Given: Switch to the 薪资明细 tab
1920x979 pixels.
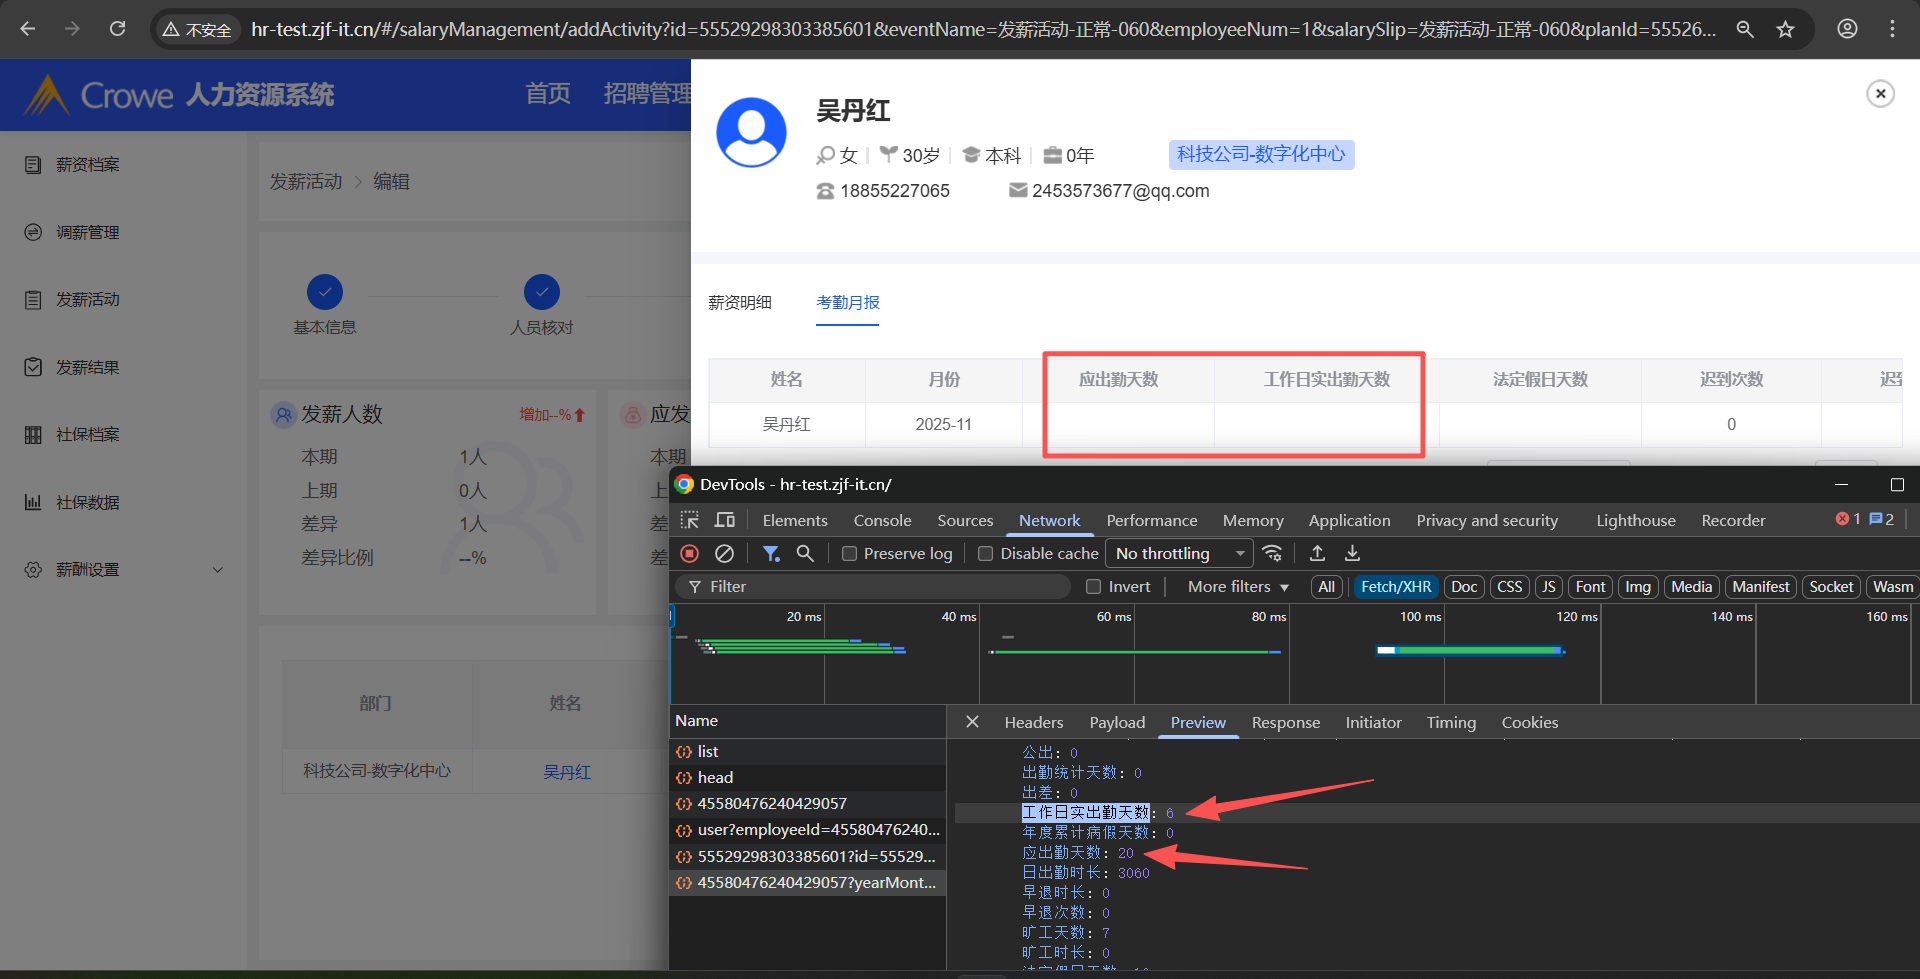Looking at the screenshot, I should click(740, 302).
